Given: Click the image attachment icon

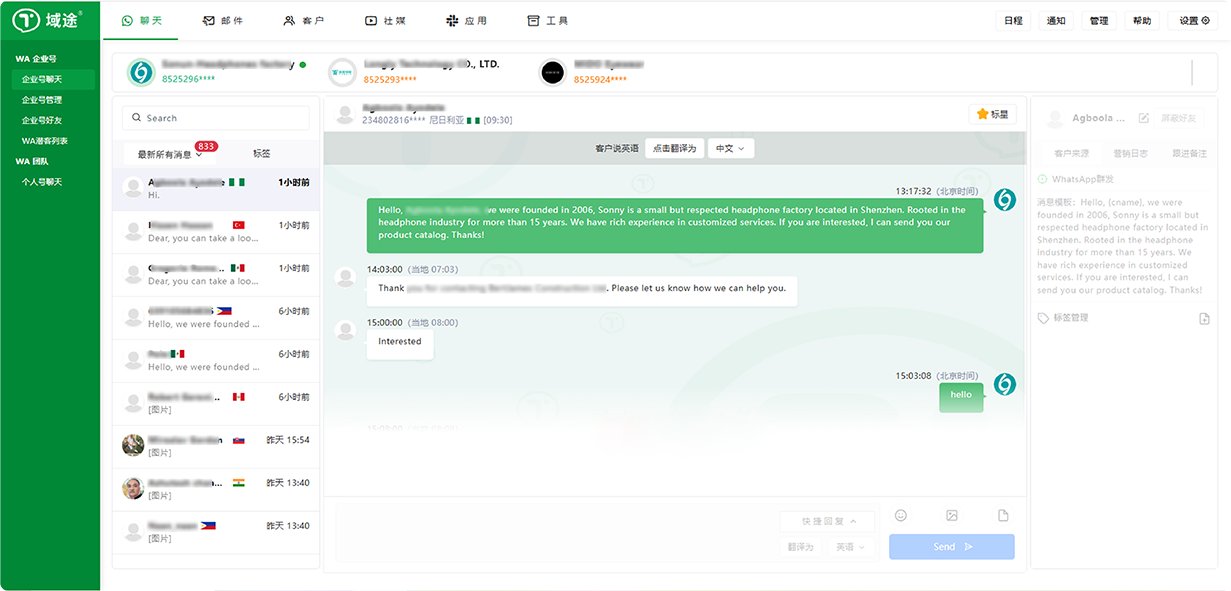Looking at the screenshot, I should coord(952,516).
